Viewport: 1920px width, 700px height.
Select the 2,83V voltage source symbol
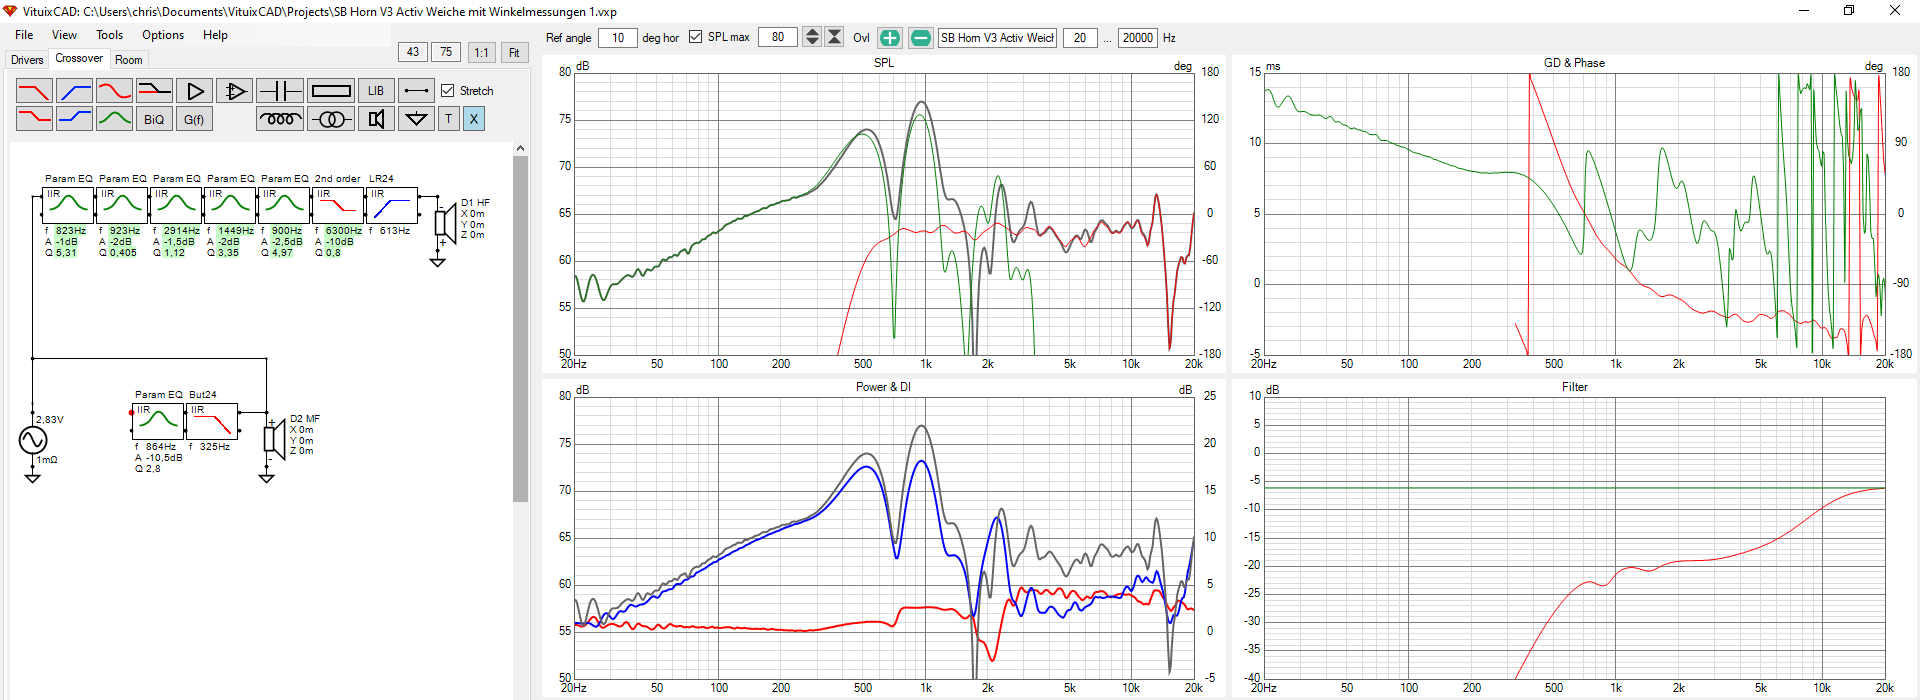tap(33, 440)
